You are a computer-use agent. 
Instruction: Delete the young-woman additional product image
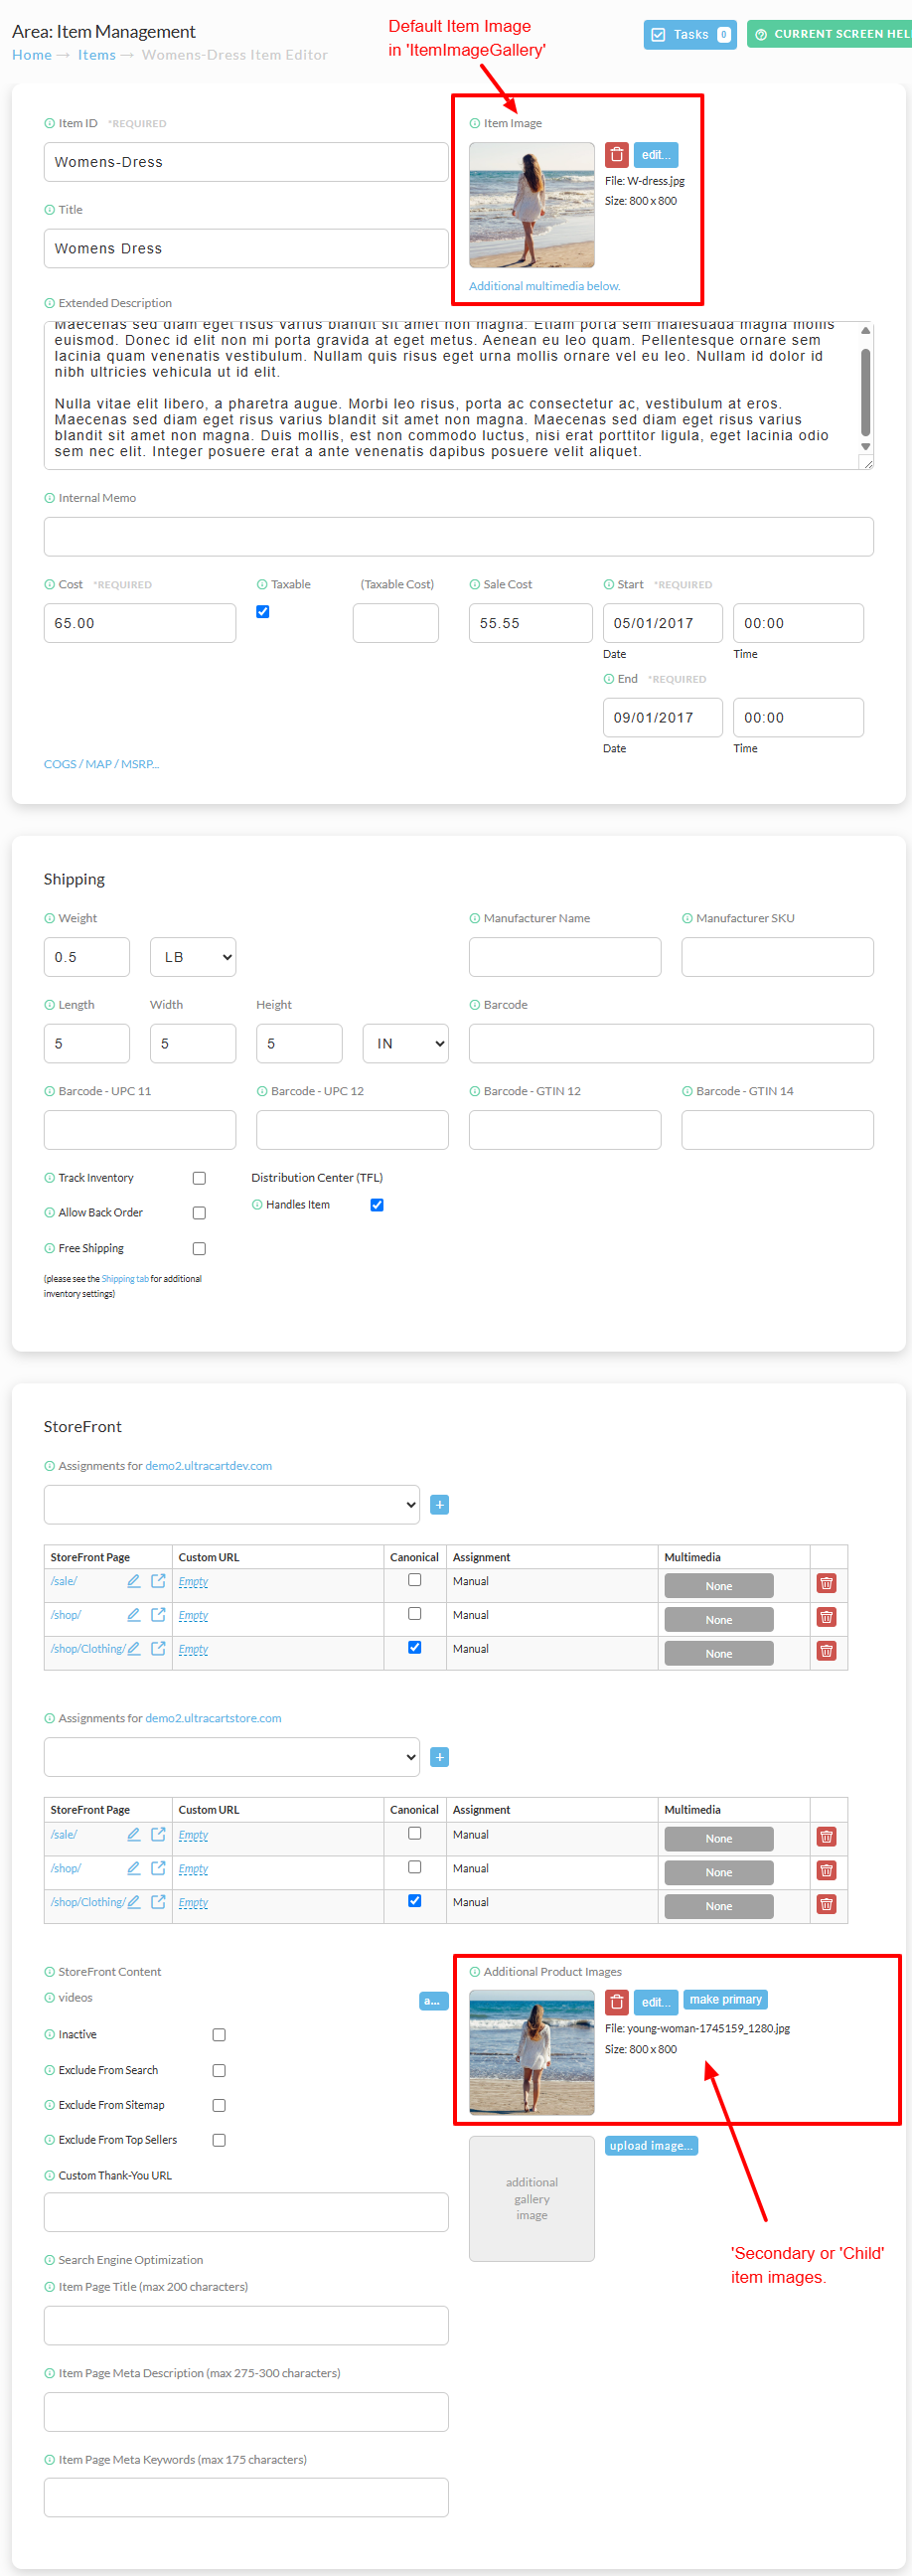point(616,2002)
